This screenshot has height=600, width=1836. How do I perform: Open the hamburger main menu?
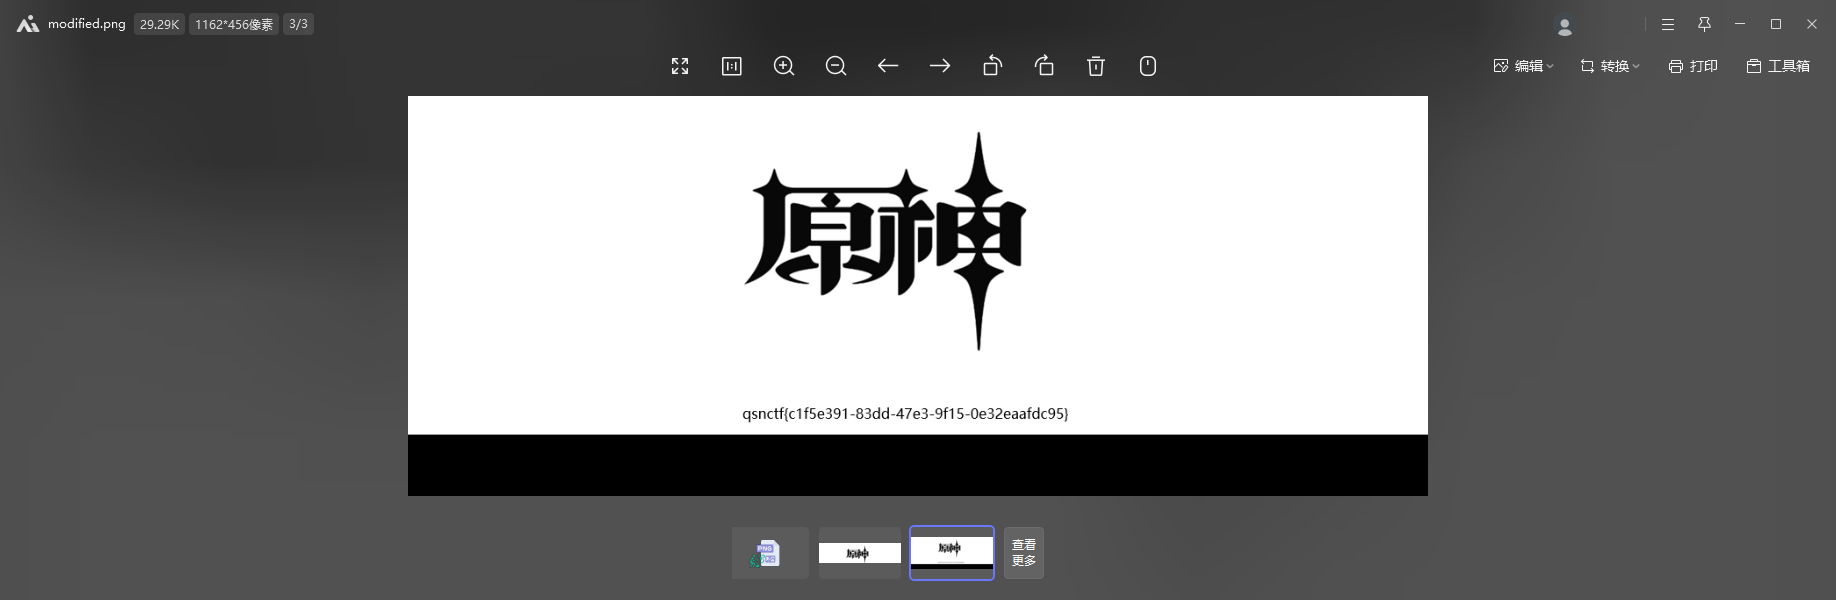click(1668, 24)
